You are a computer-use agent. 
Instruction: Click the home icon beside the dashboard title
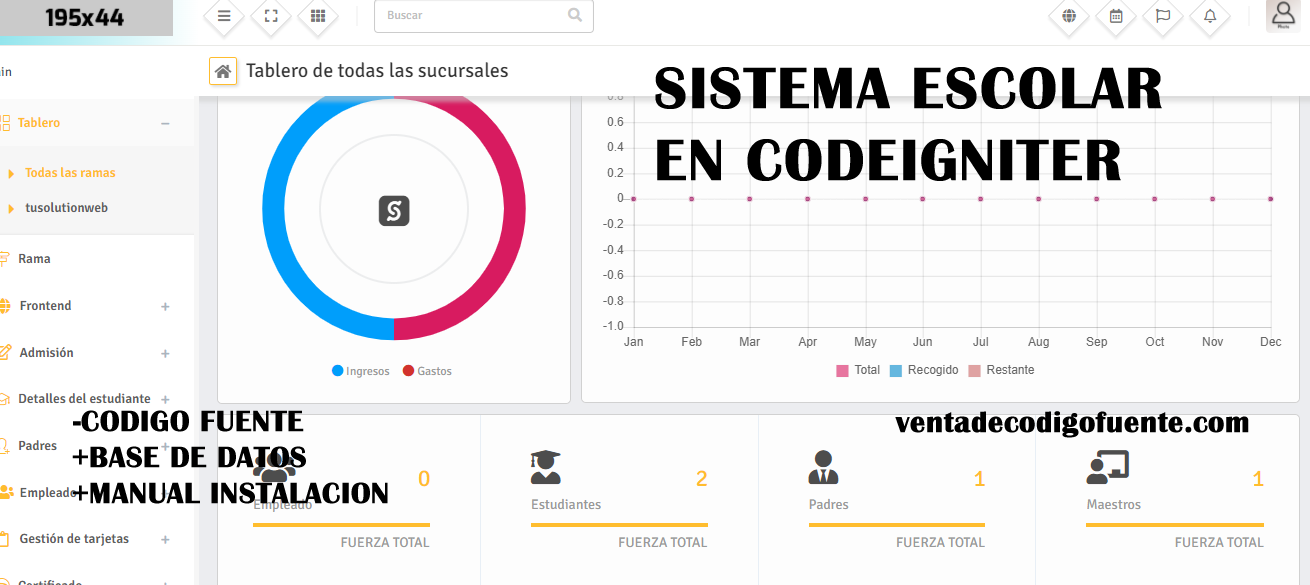coord(222,70)
